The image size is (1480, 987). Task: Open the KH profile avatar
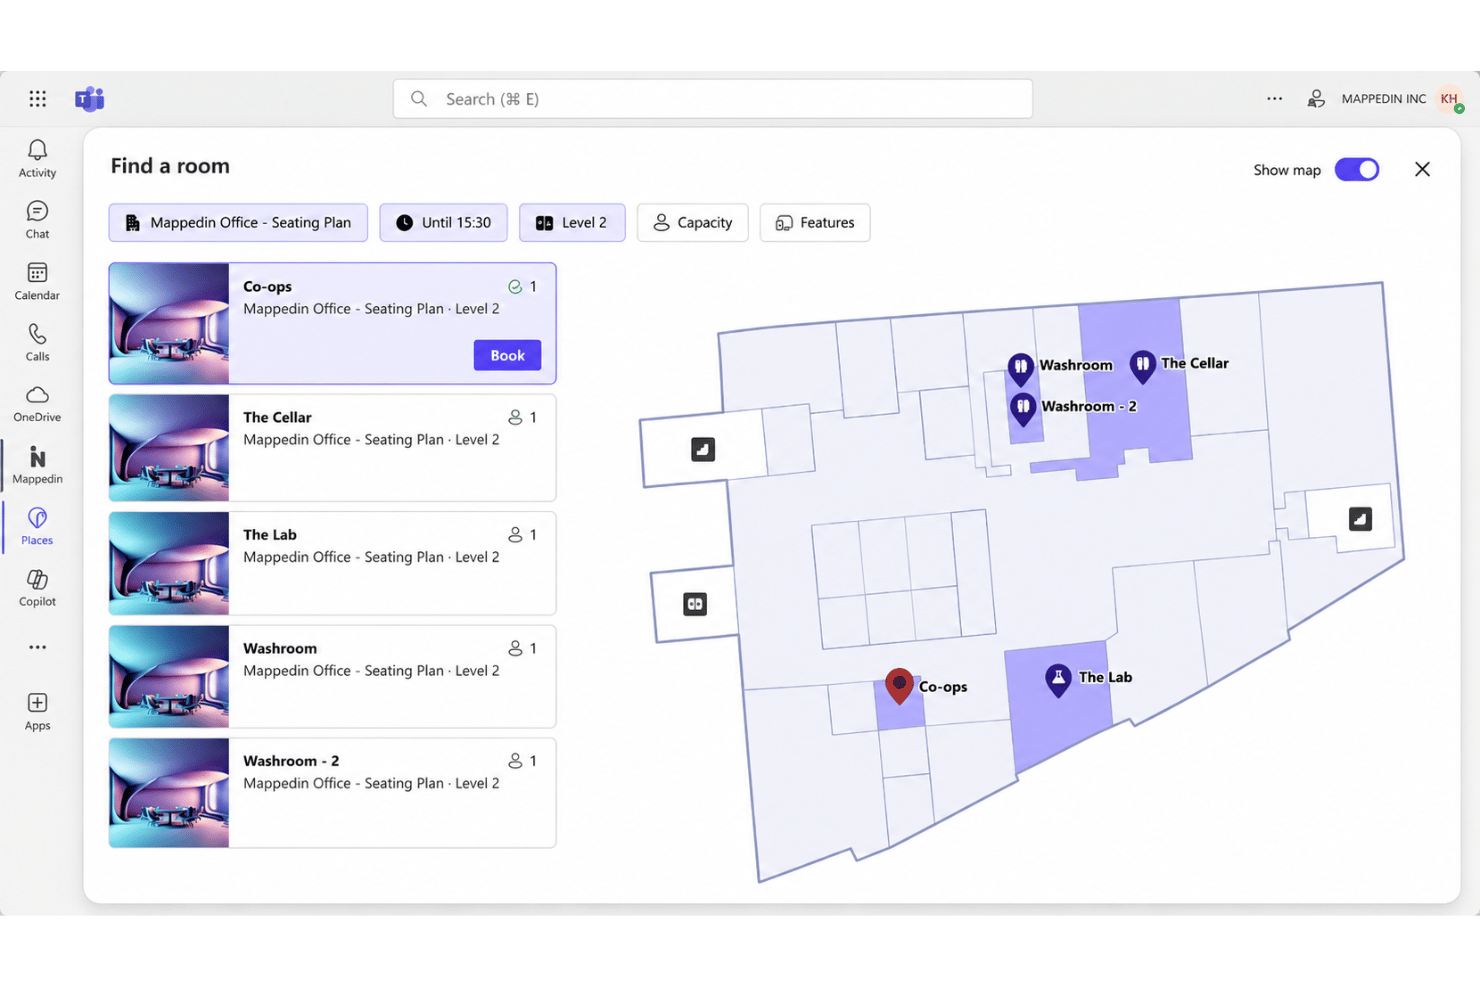(1450, 98)
